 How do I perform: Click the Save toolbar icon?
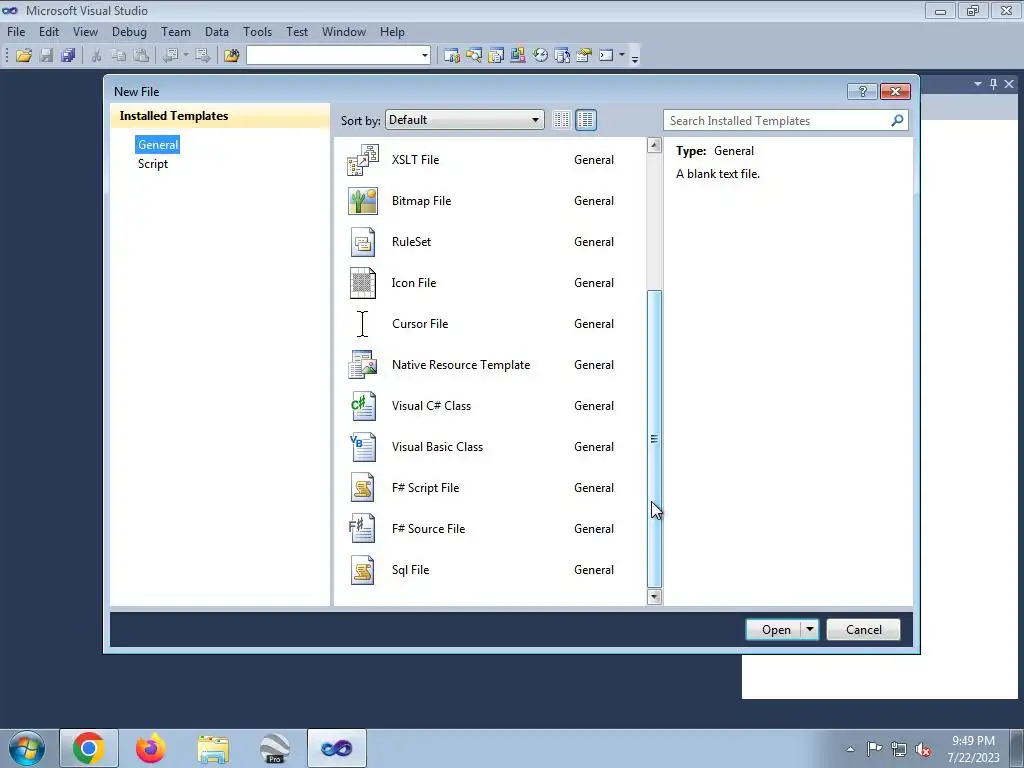[46, 56]
